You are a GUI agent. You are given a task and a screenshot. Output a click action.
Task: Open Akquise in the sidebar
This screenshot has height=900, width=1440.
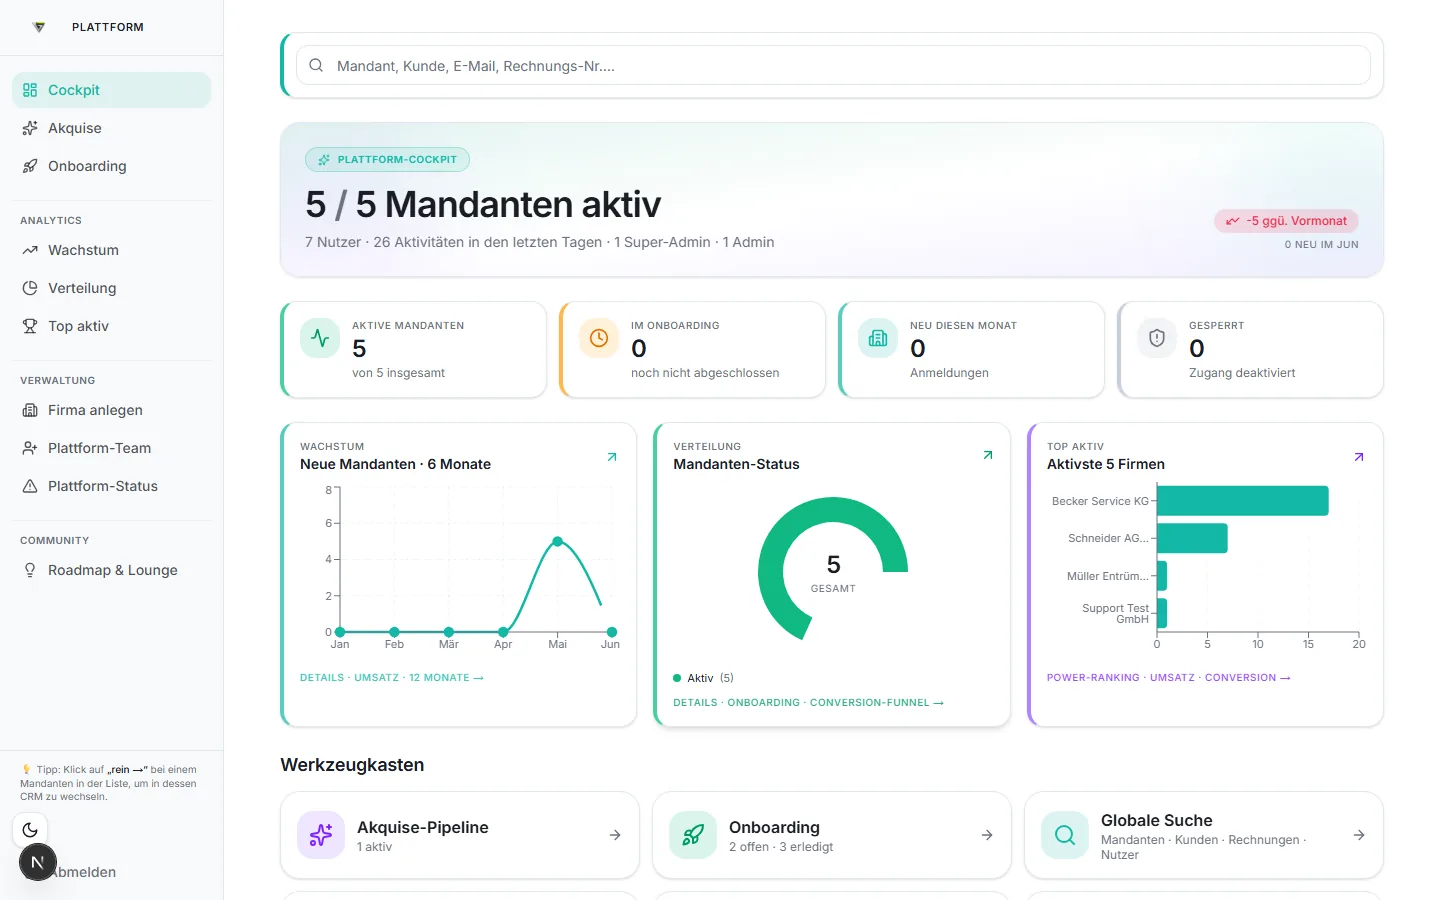click(x=111, y=128)
